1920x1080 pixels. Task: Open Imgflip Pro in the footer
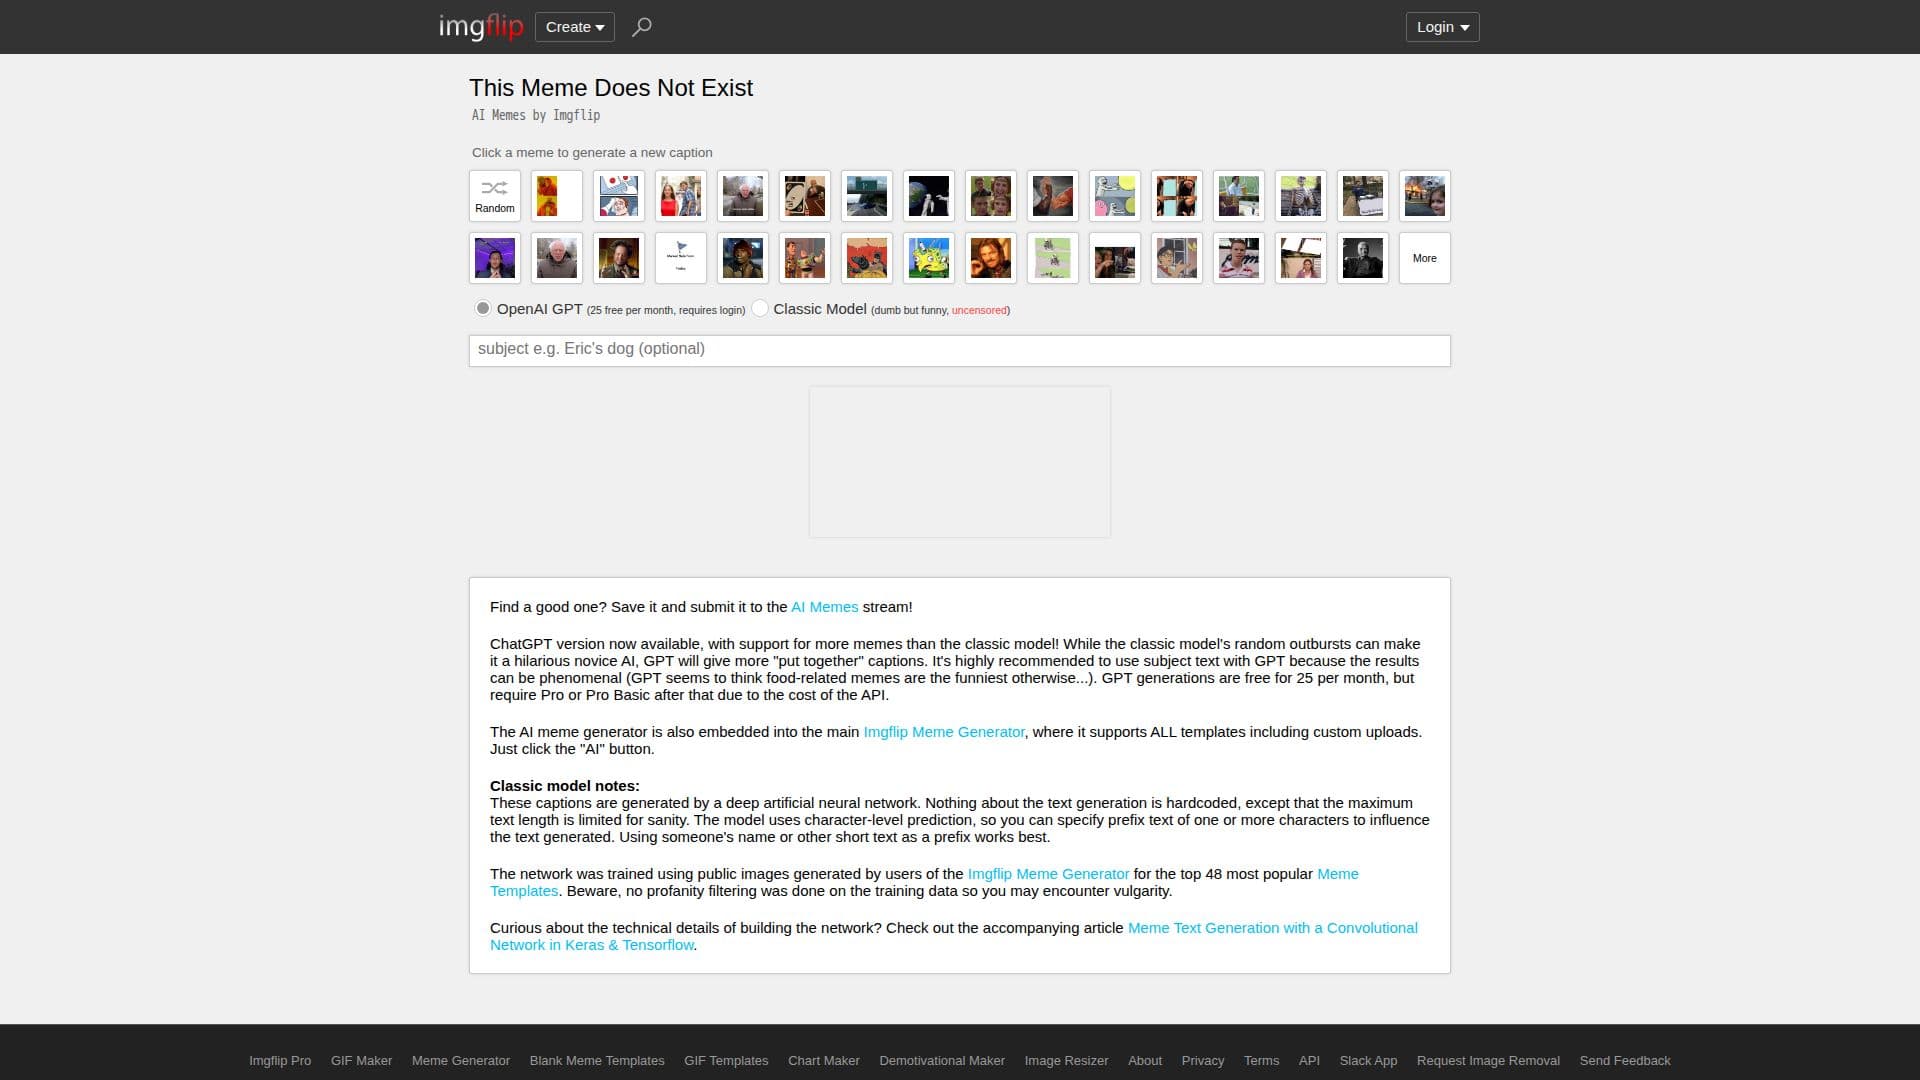(280, 1061)
